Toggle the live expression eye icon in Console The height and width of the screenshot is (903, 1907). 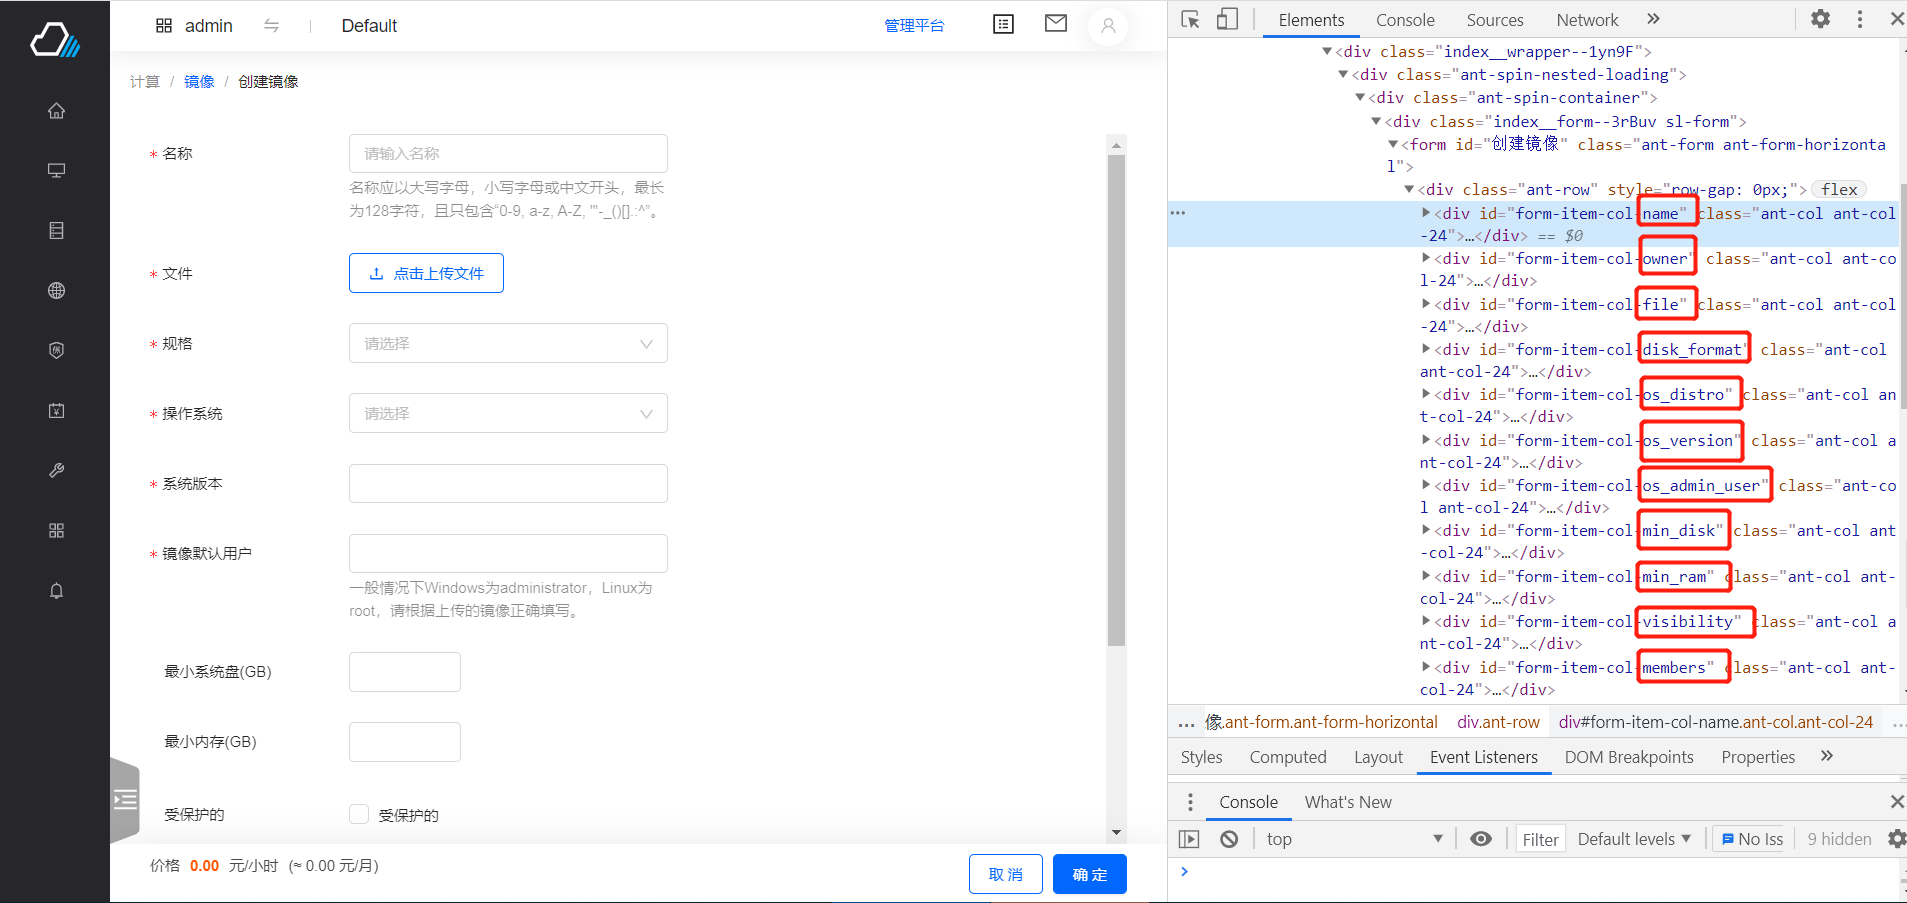click(1481, 838)
